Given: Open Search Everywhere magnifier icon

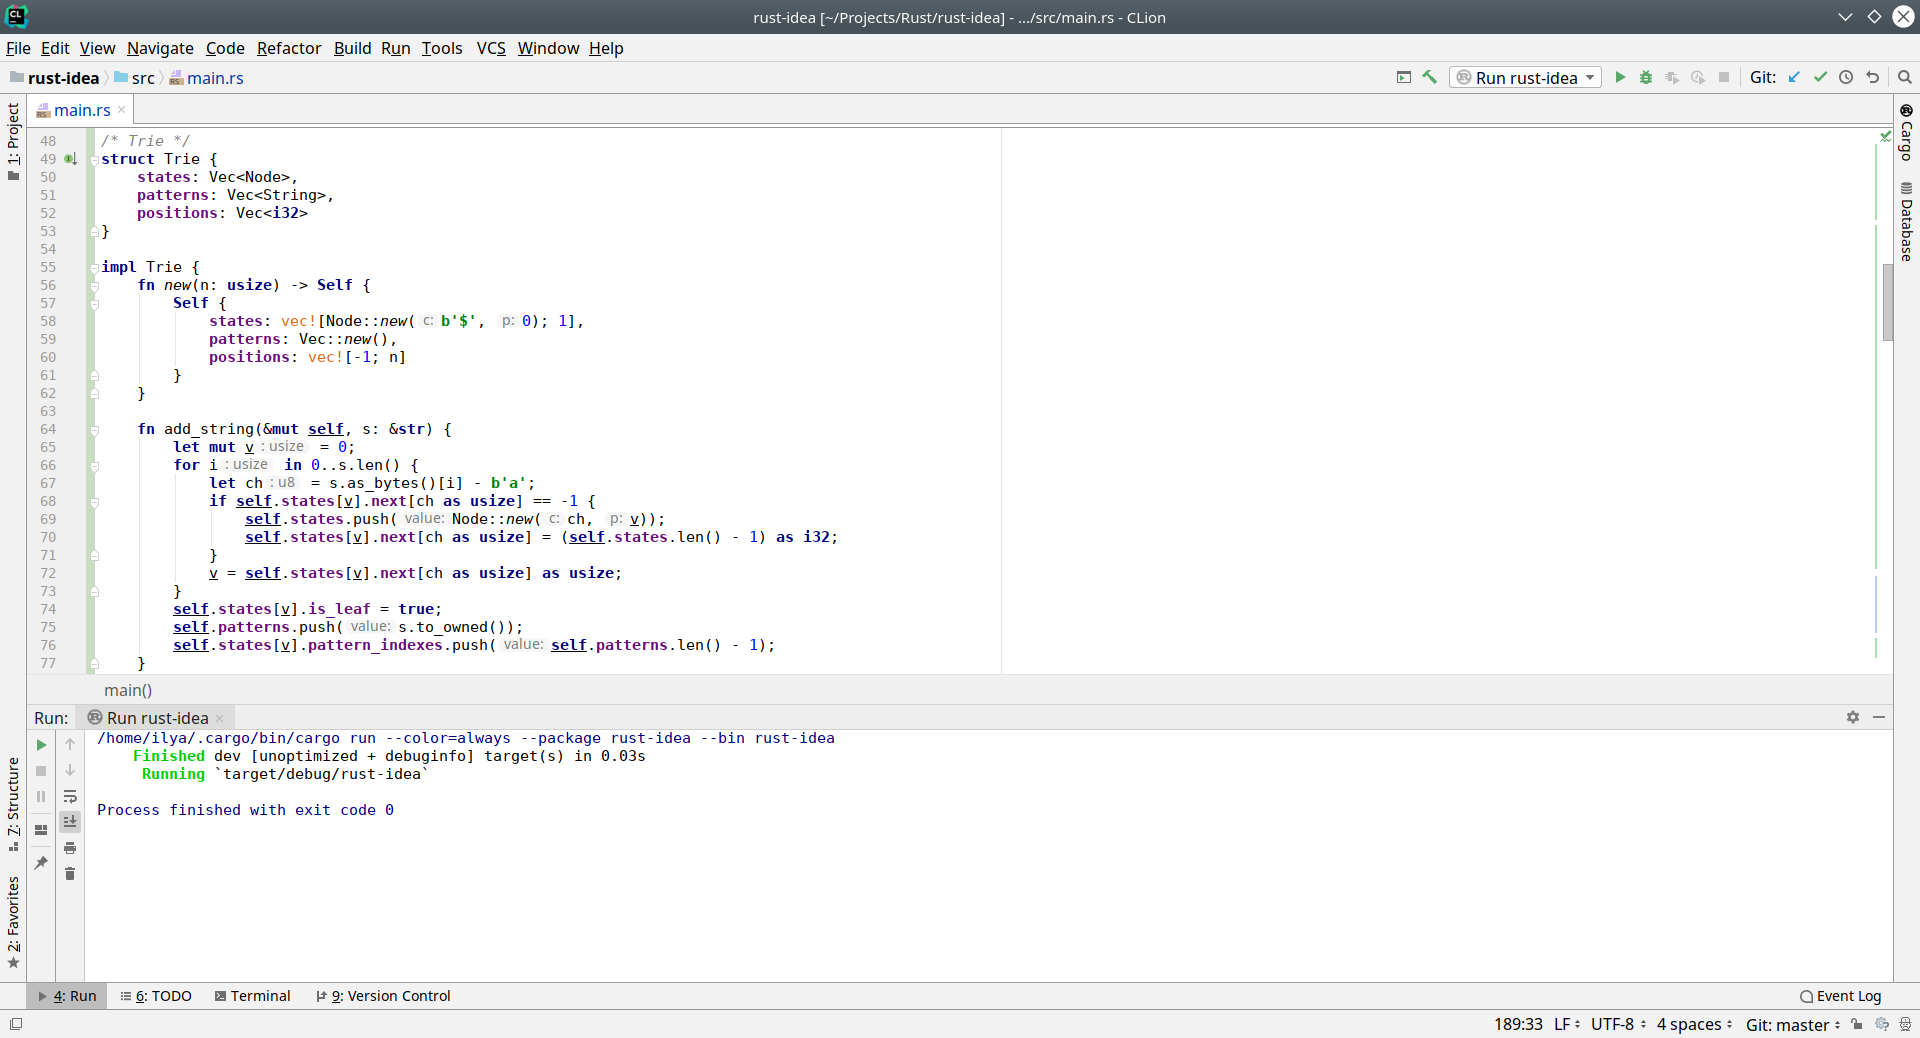Looking at the screenshot, I should tap(1905, 77).
